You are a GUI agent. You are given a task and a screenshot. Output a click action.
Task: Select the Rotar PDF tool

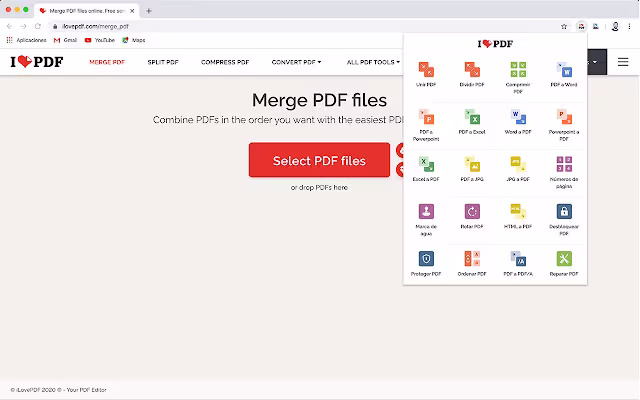coord(472,216)
